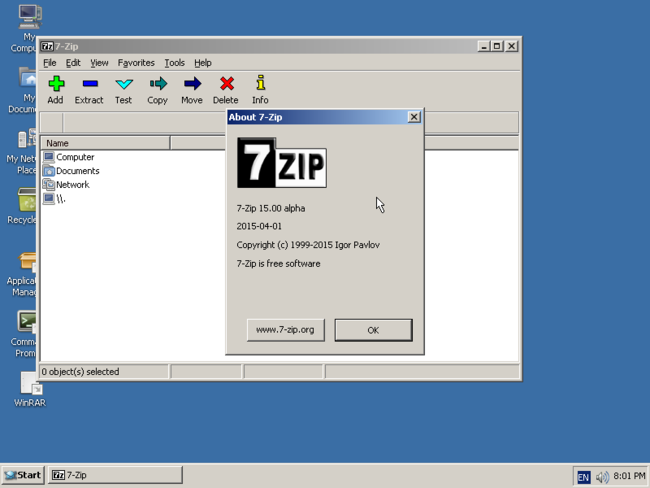
Task: Click the Extract toolbar icon
Action: pyautogui.click(x=90, y=84)
